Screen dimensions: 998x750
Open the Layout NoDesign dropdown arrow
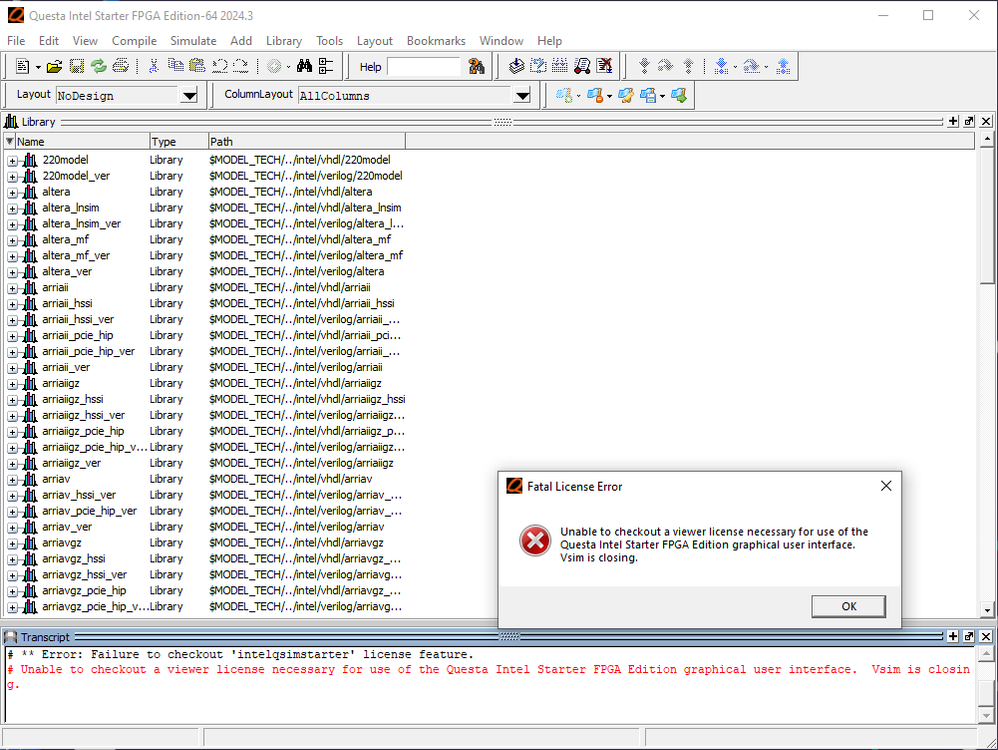pos(189,96)
